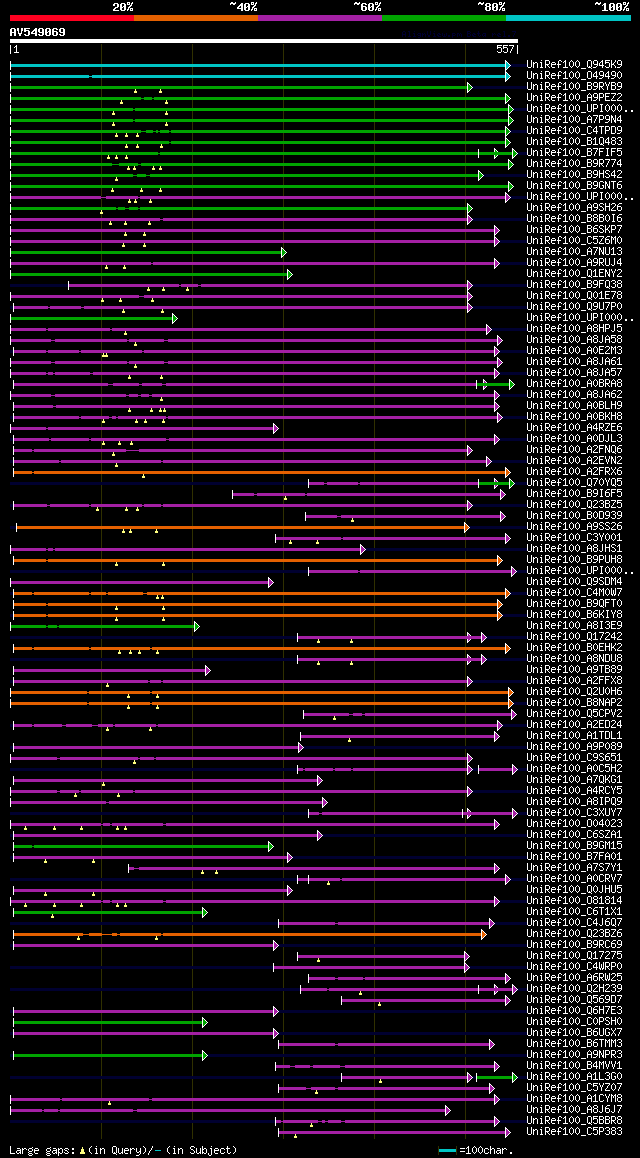Select the UniRef100_A8HPJ5 label
640x1158 pixels.
(x=574, y=329)
